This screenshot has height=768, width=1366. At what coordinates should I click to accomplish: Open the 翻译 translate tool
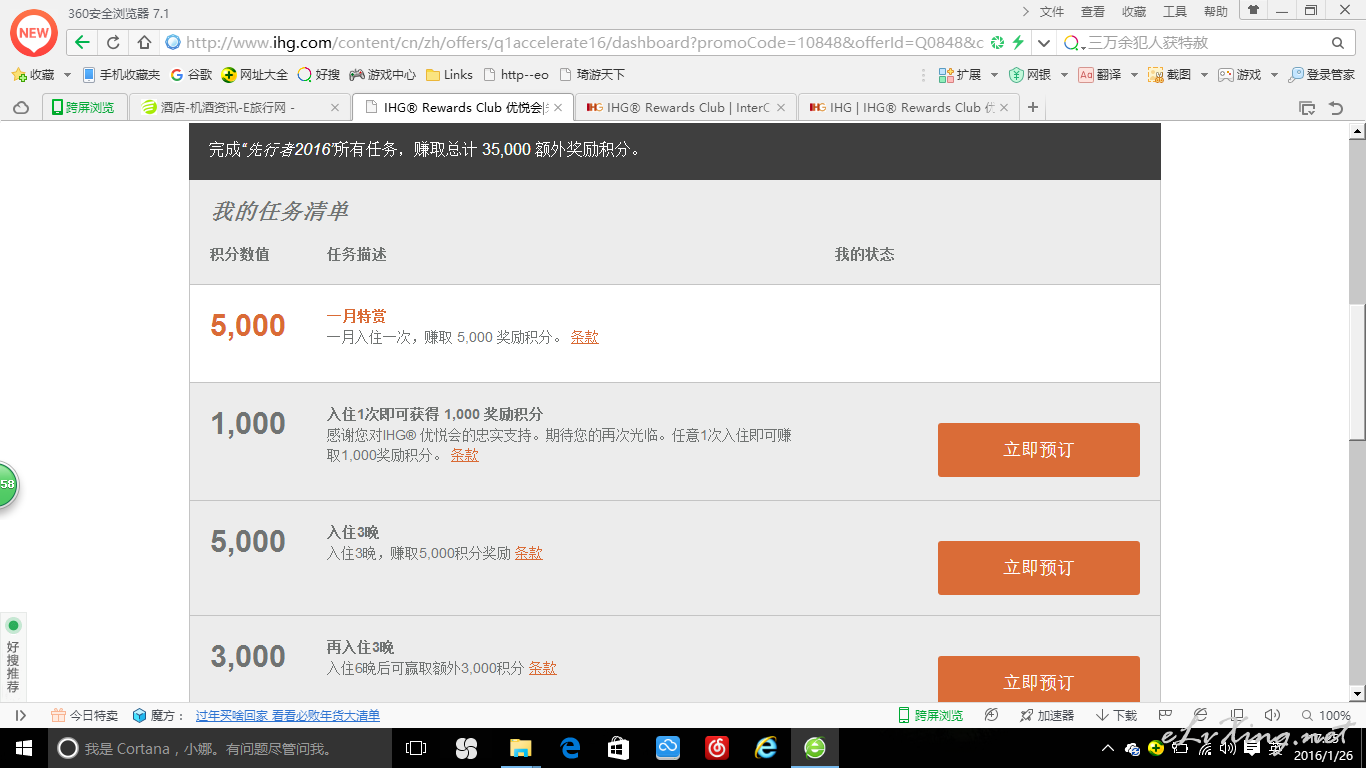[1100, 75]
